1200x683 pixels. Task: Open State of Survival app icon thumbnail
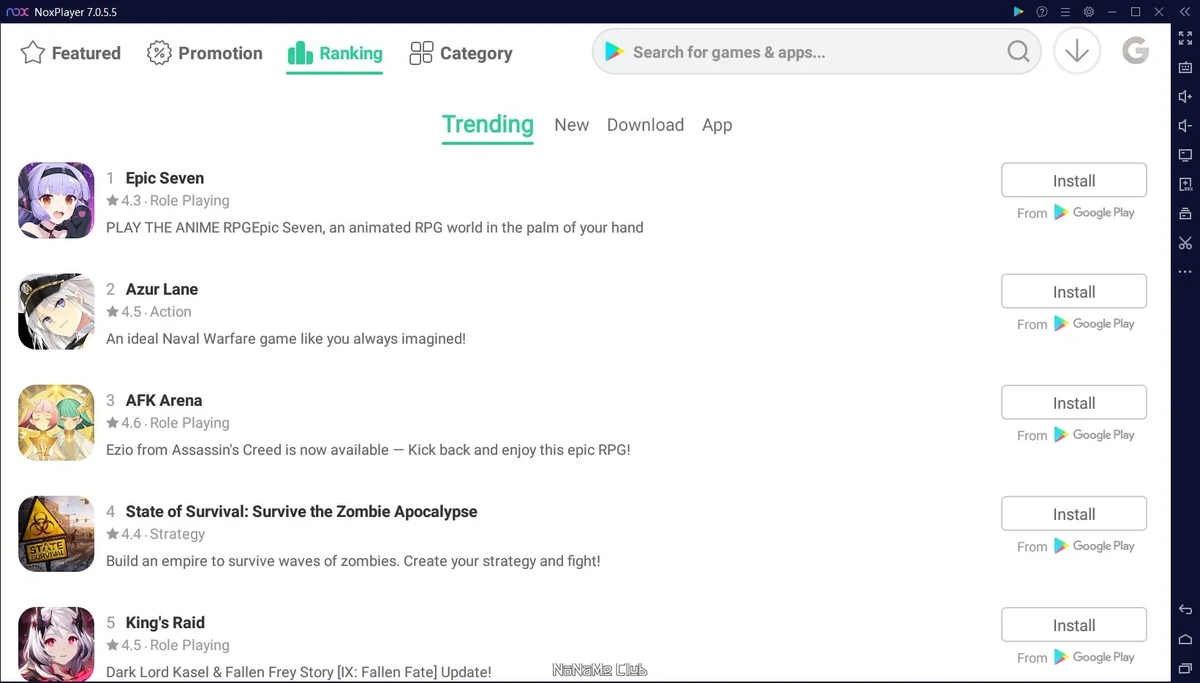(56, 533)
